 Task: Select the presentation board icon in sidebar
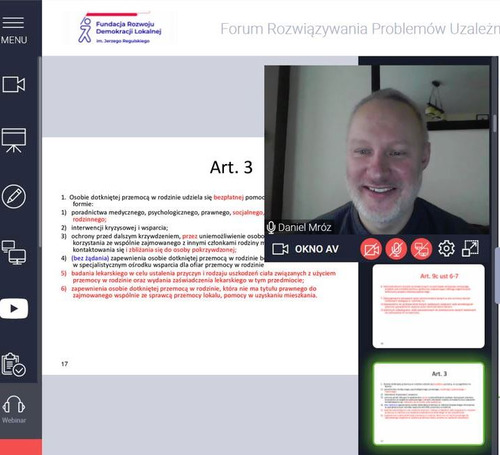14,140
